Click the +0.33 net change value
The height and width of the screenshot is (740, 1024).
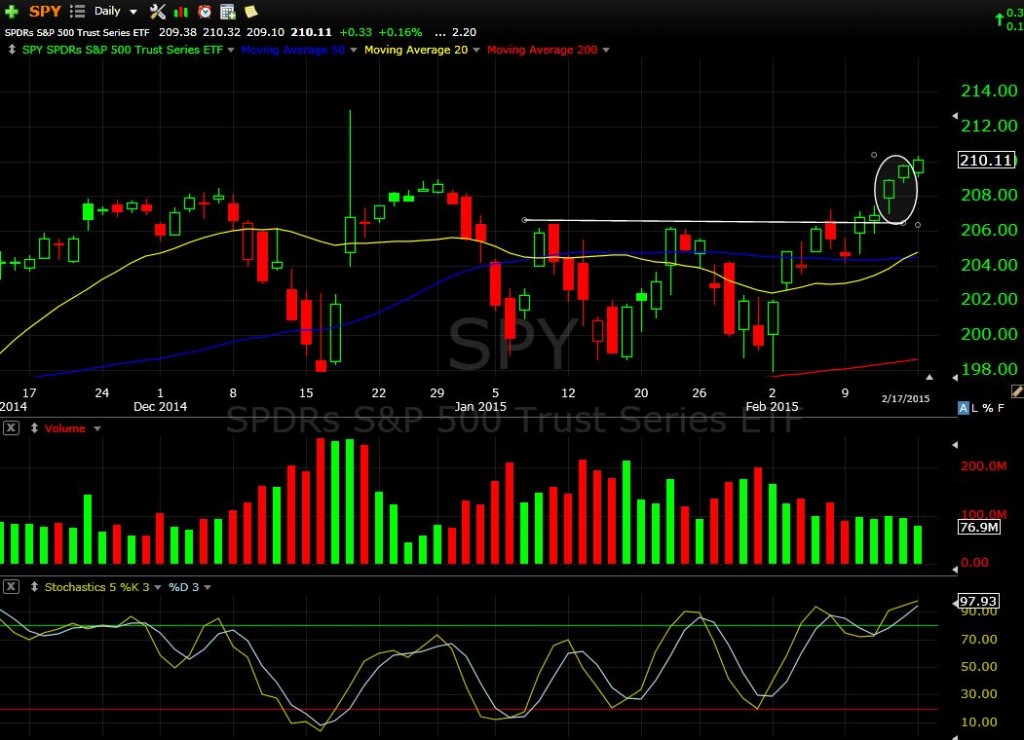(x=355, y=32)
